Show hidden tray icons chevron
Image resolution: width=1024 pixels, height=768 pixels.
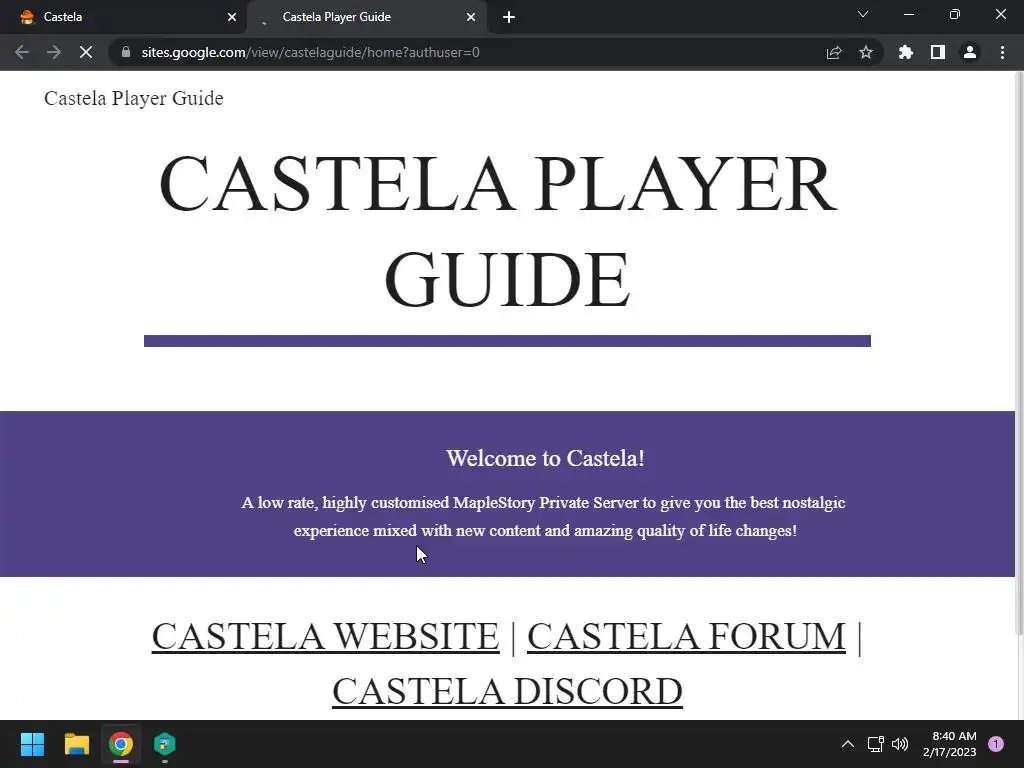tap(848, 744)
